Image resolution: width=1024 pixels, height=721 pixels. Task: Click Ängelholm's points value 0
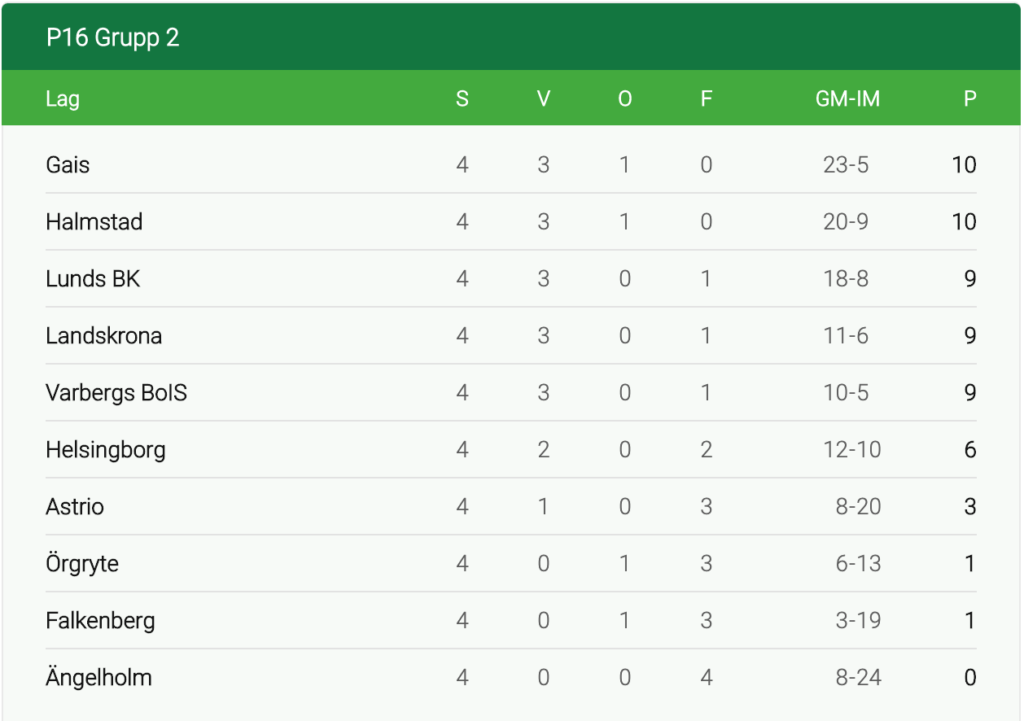tap(970, 678)
